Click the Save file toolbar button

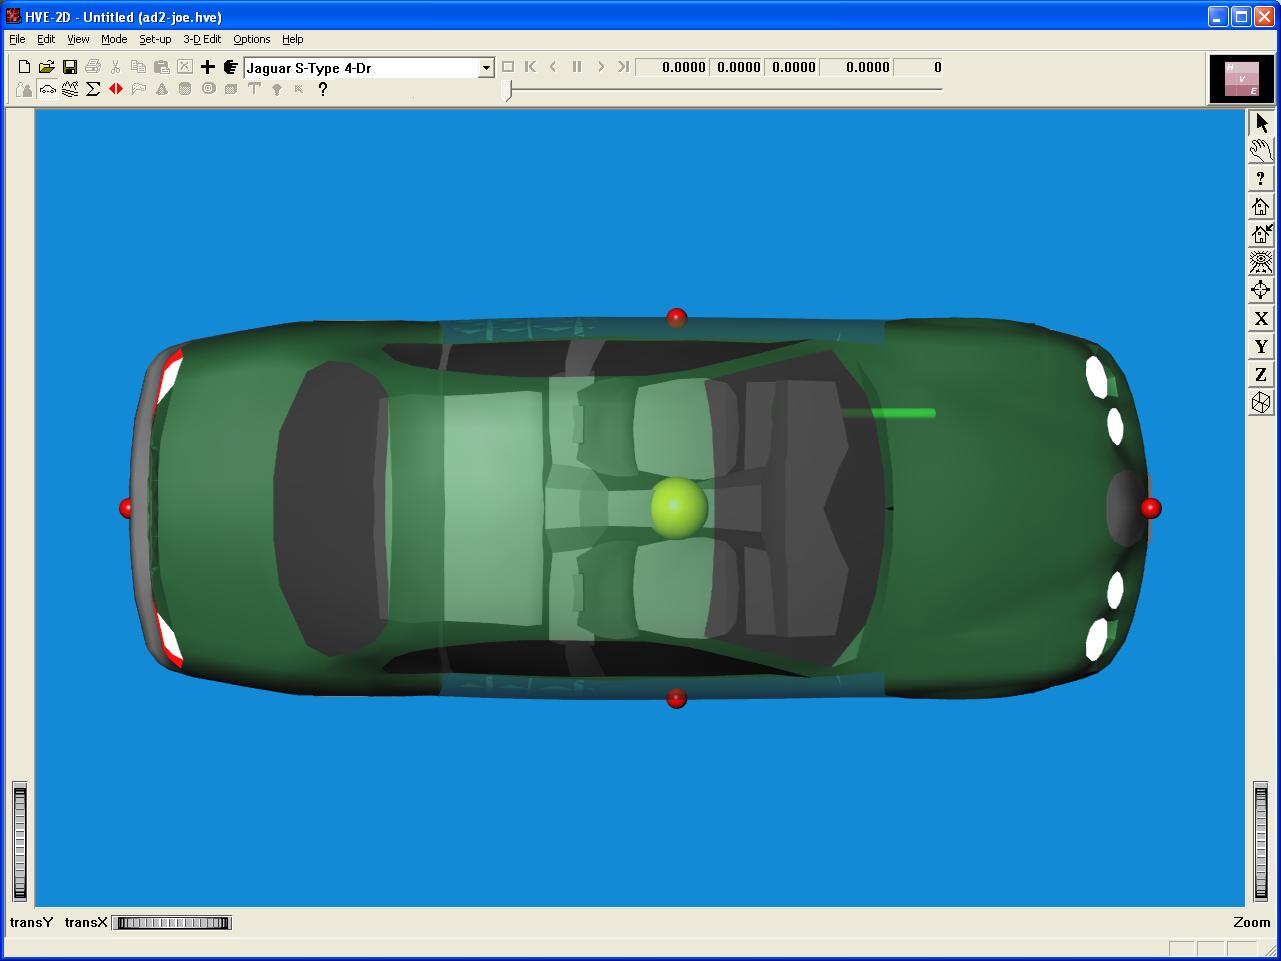coord(70,67)
